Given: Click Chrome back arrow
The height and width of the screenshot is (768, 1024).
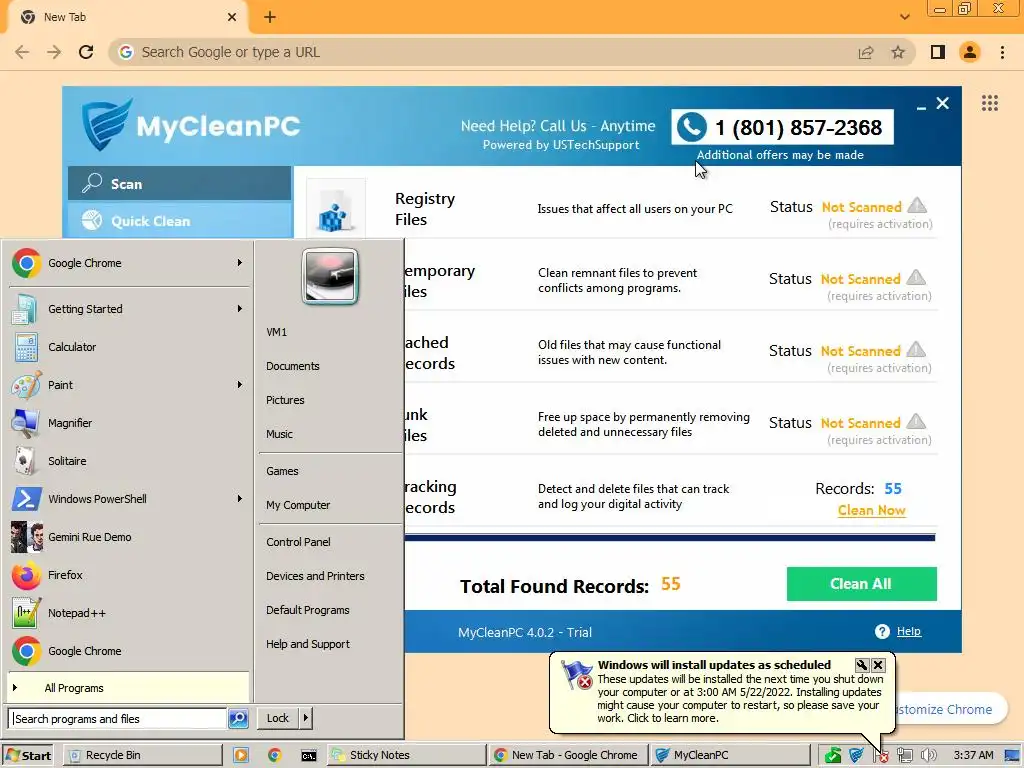Looking at the screenshot, I should click(22, 52).
